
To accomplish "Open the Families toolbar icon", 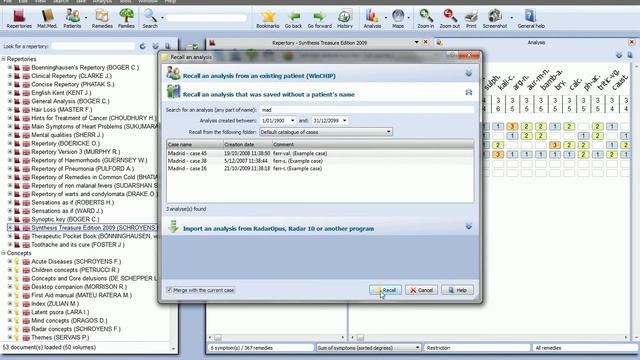I will point(126,18).
